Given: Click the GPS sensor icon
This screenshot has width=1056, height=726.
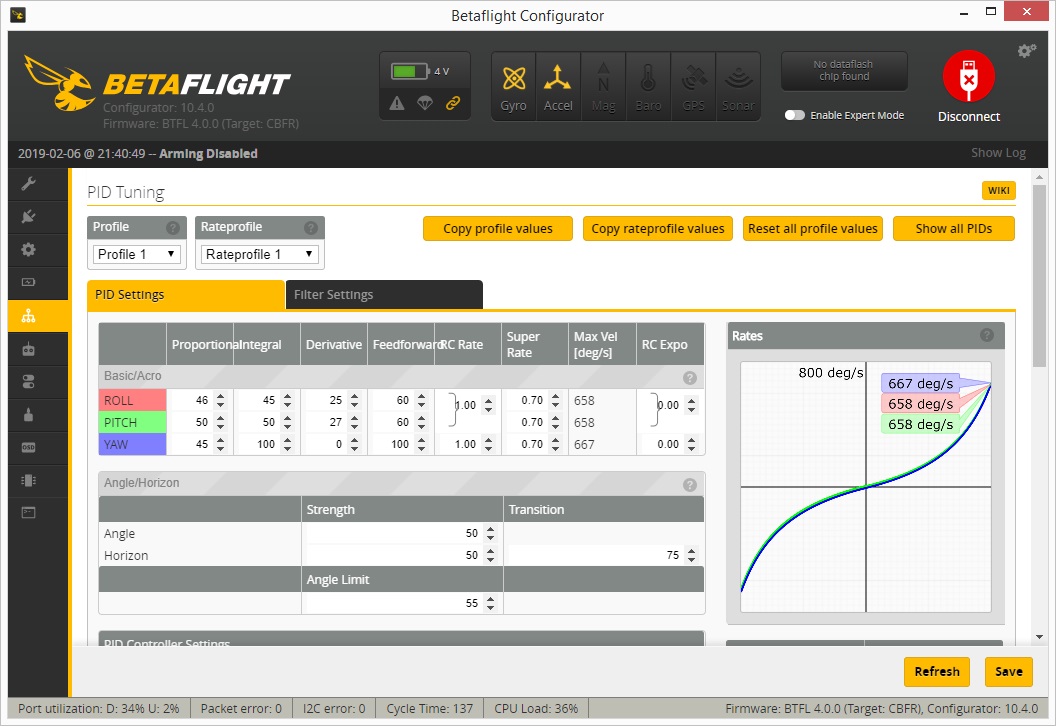Looking at the screenshot, I should coord(693,87).
